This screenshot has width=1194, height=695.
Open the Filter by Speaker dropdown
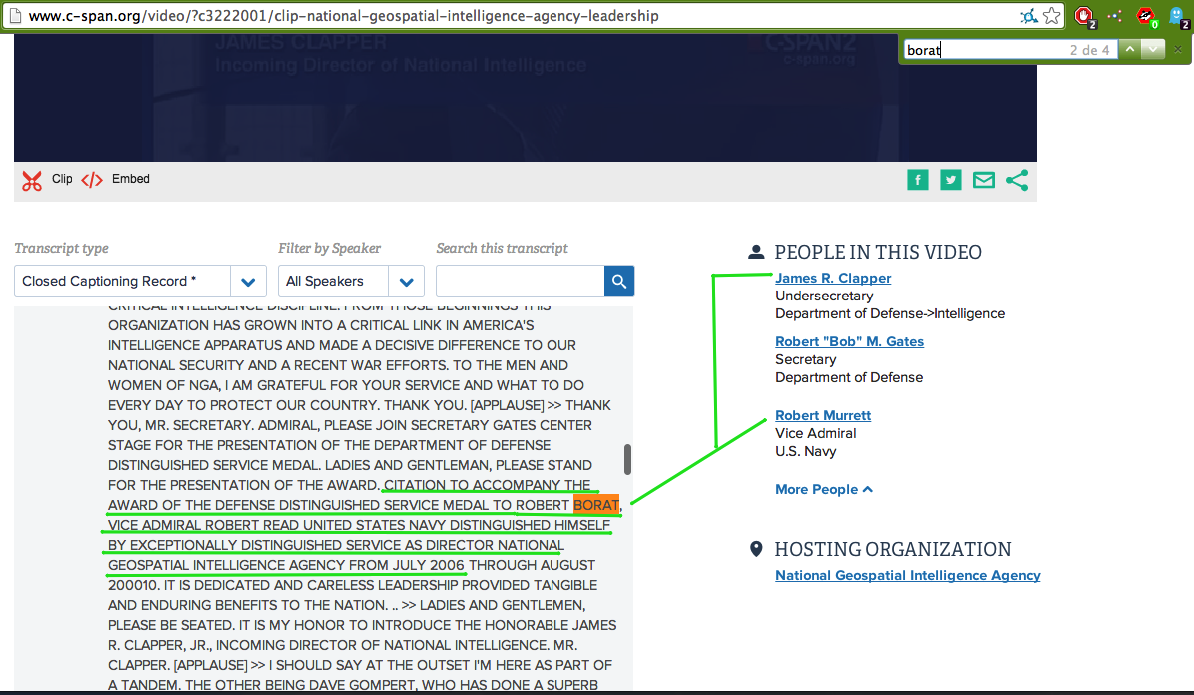(351, 282)
